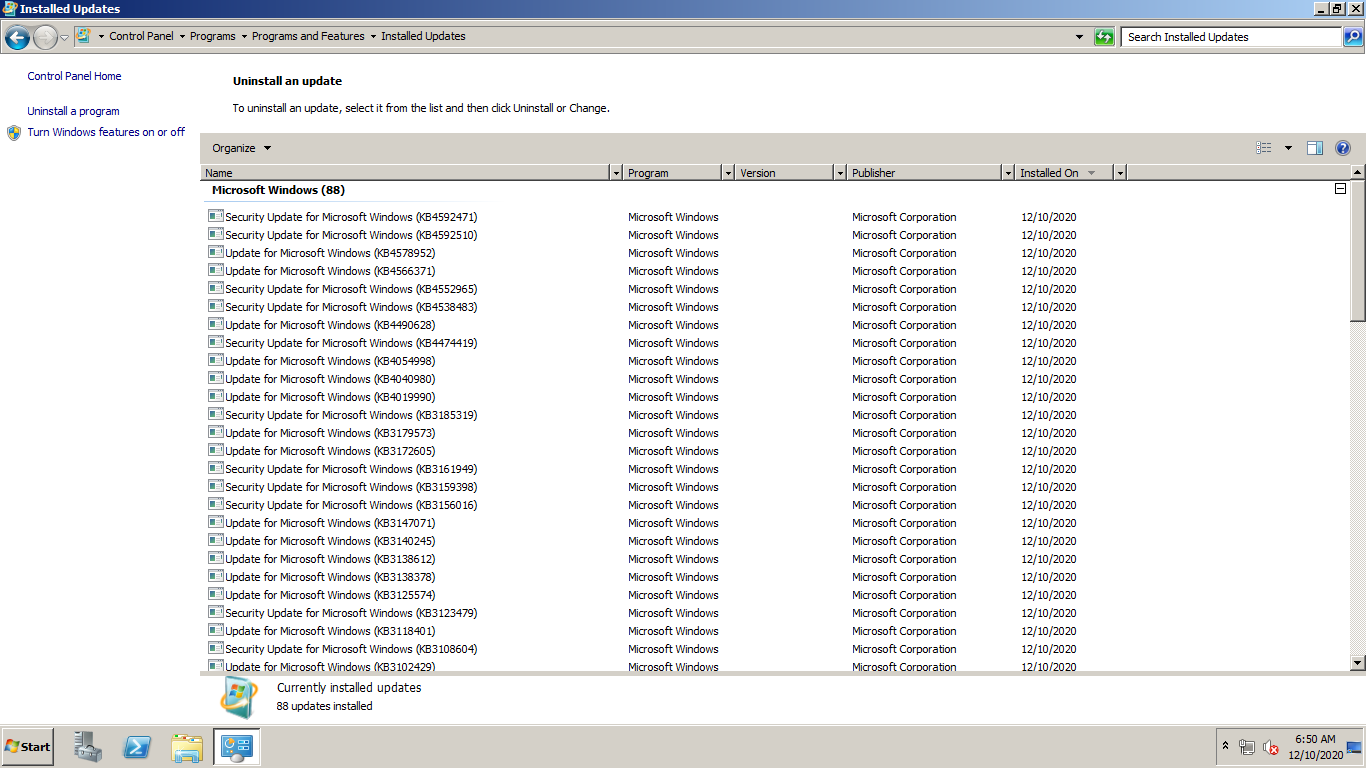
Task: Open filter dropdown for Version column
Action: 840,173
